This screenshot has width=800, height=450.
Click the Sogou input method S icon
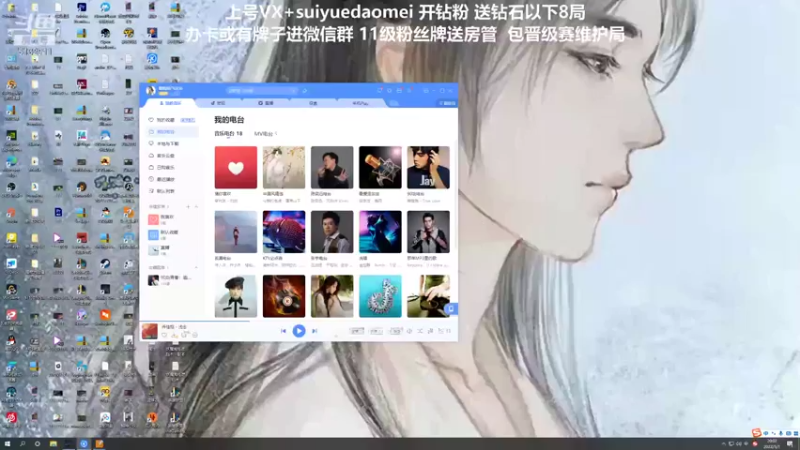pos(756,433)
